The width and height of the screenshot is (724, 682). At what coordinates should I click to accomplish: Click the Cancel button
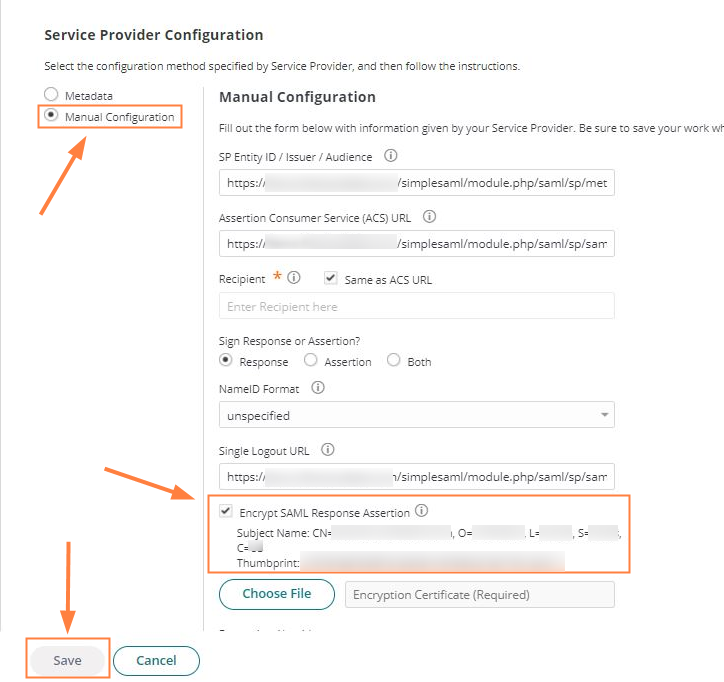click(156, 661)
